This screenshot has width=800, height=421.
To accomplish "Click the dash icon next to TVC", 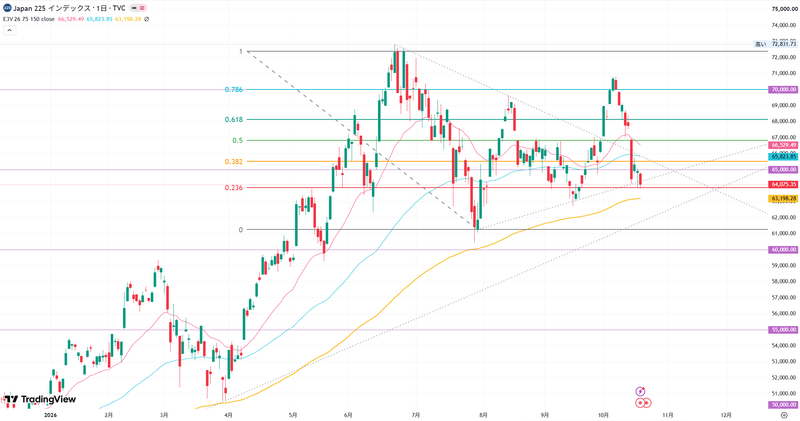I will (x=134, y=8).
